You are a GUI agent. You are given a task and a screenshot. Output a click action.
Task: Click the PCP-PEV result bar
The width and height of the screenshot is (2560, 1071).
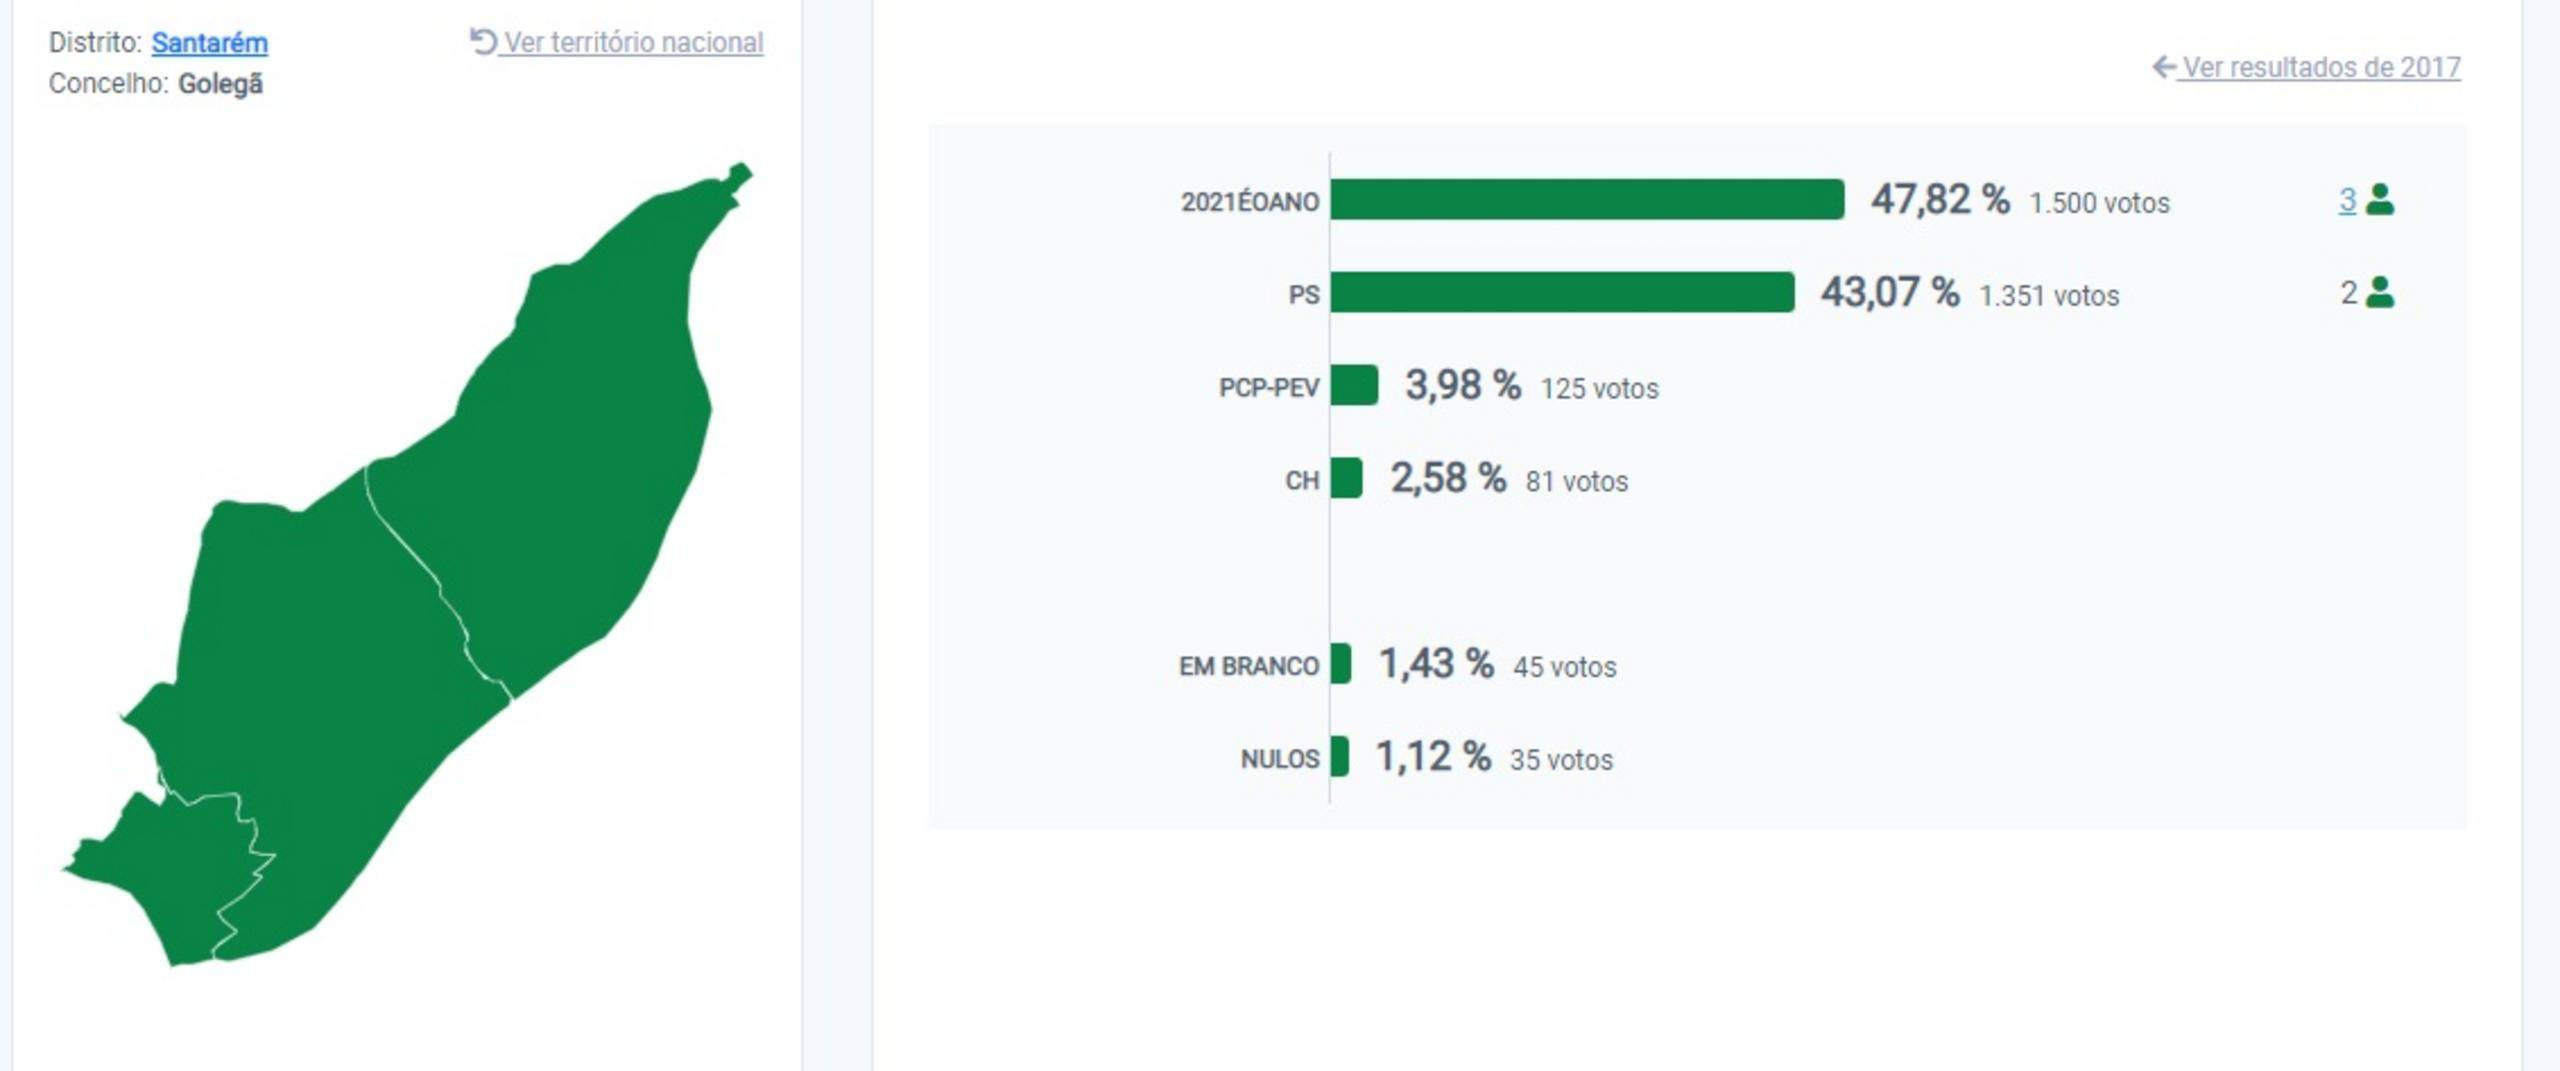pyautogui.click(x=1354, y=386)
